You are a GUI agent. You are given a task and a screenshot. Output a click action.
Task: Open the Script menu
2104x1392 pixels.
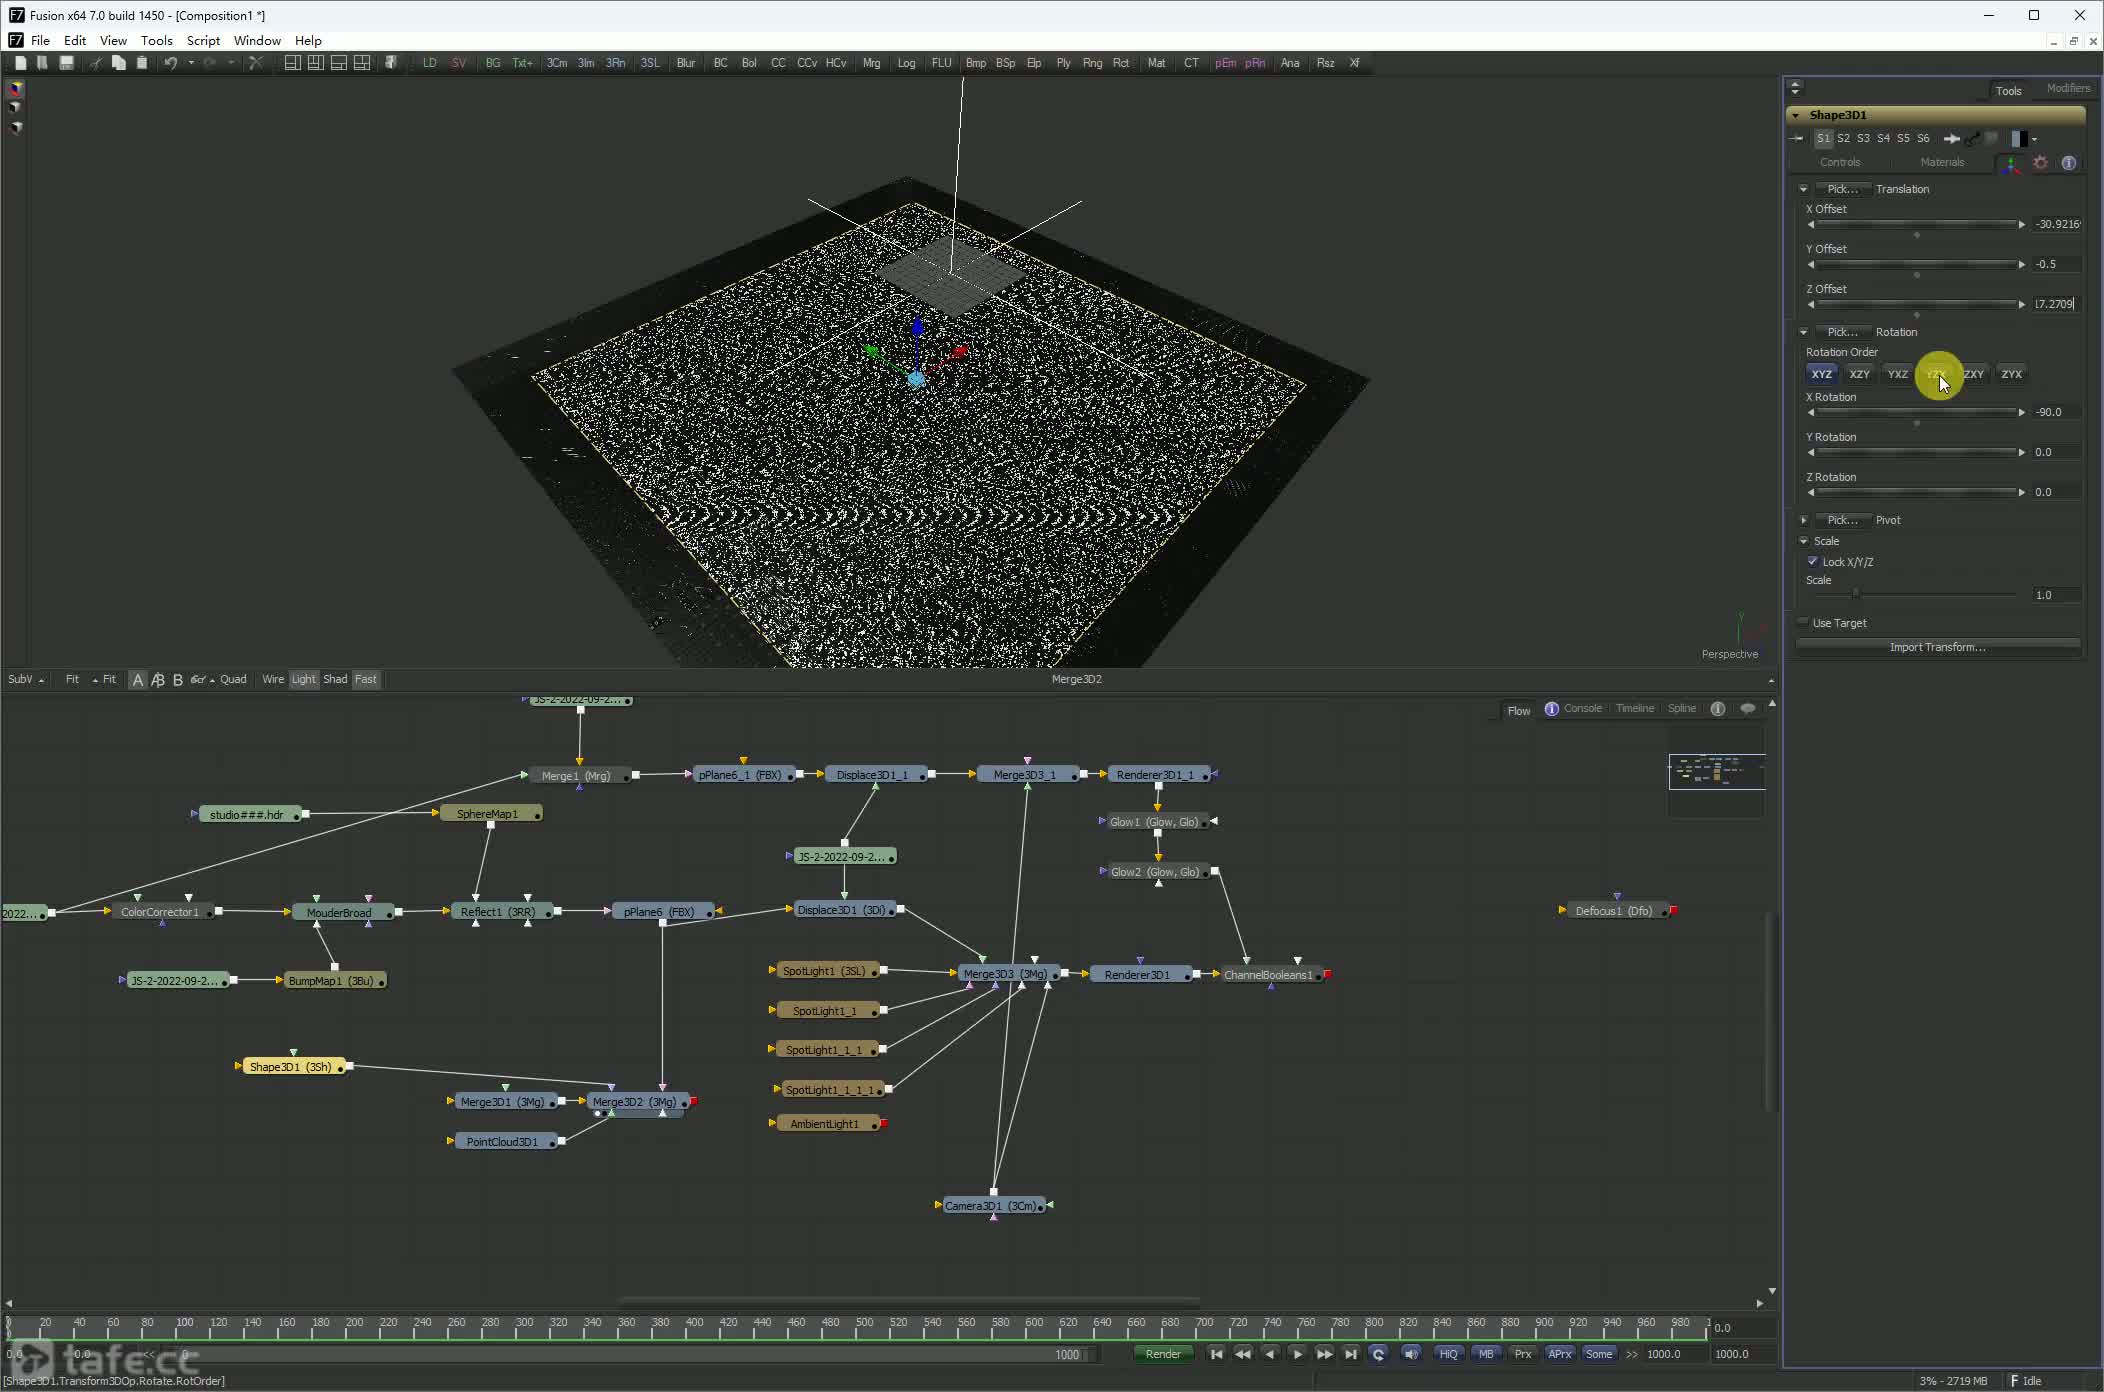(x=203, y=41)
